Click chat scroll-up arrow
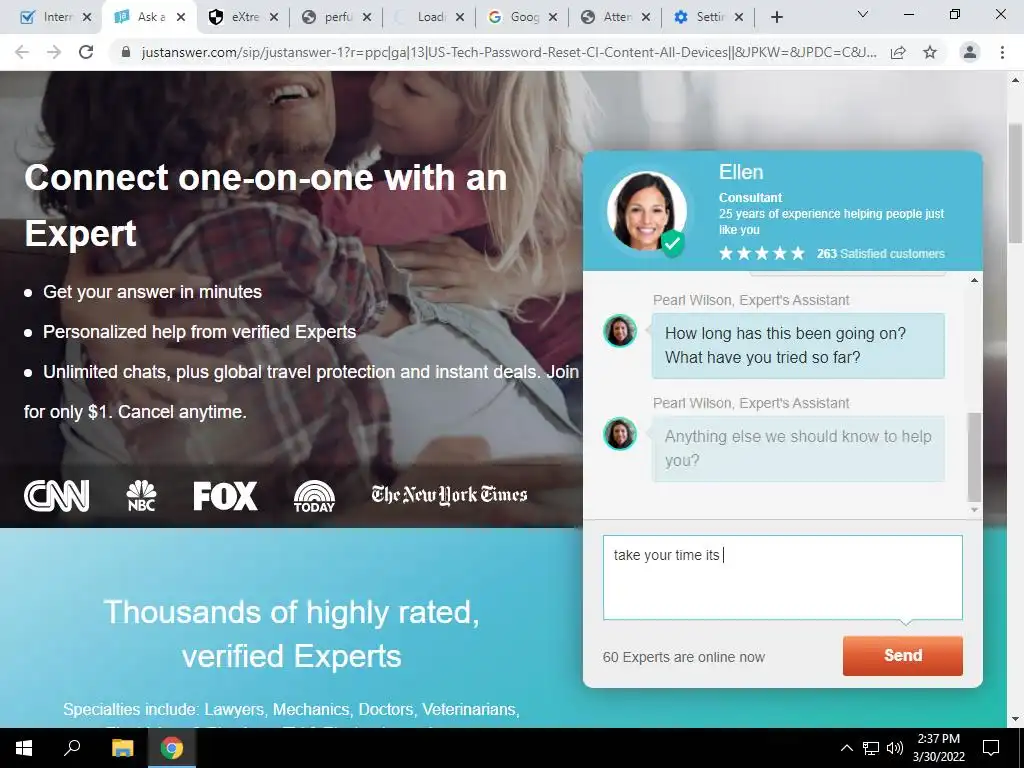The image size is (1024, 768). click(974, 280)
